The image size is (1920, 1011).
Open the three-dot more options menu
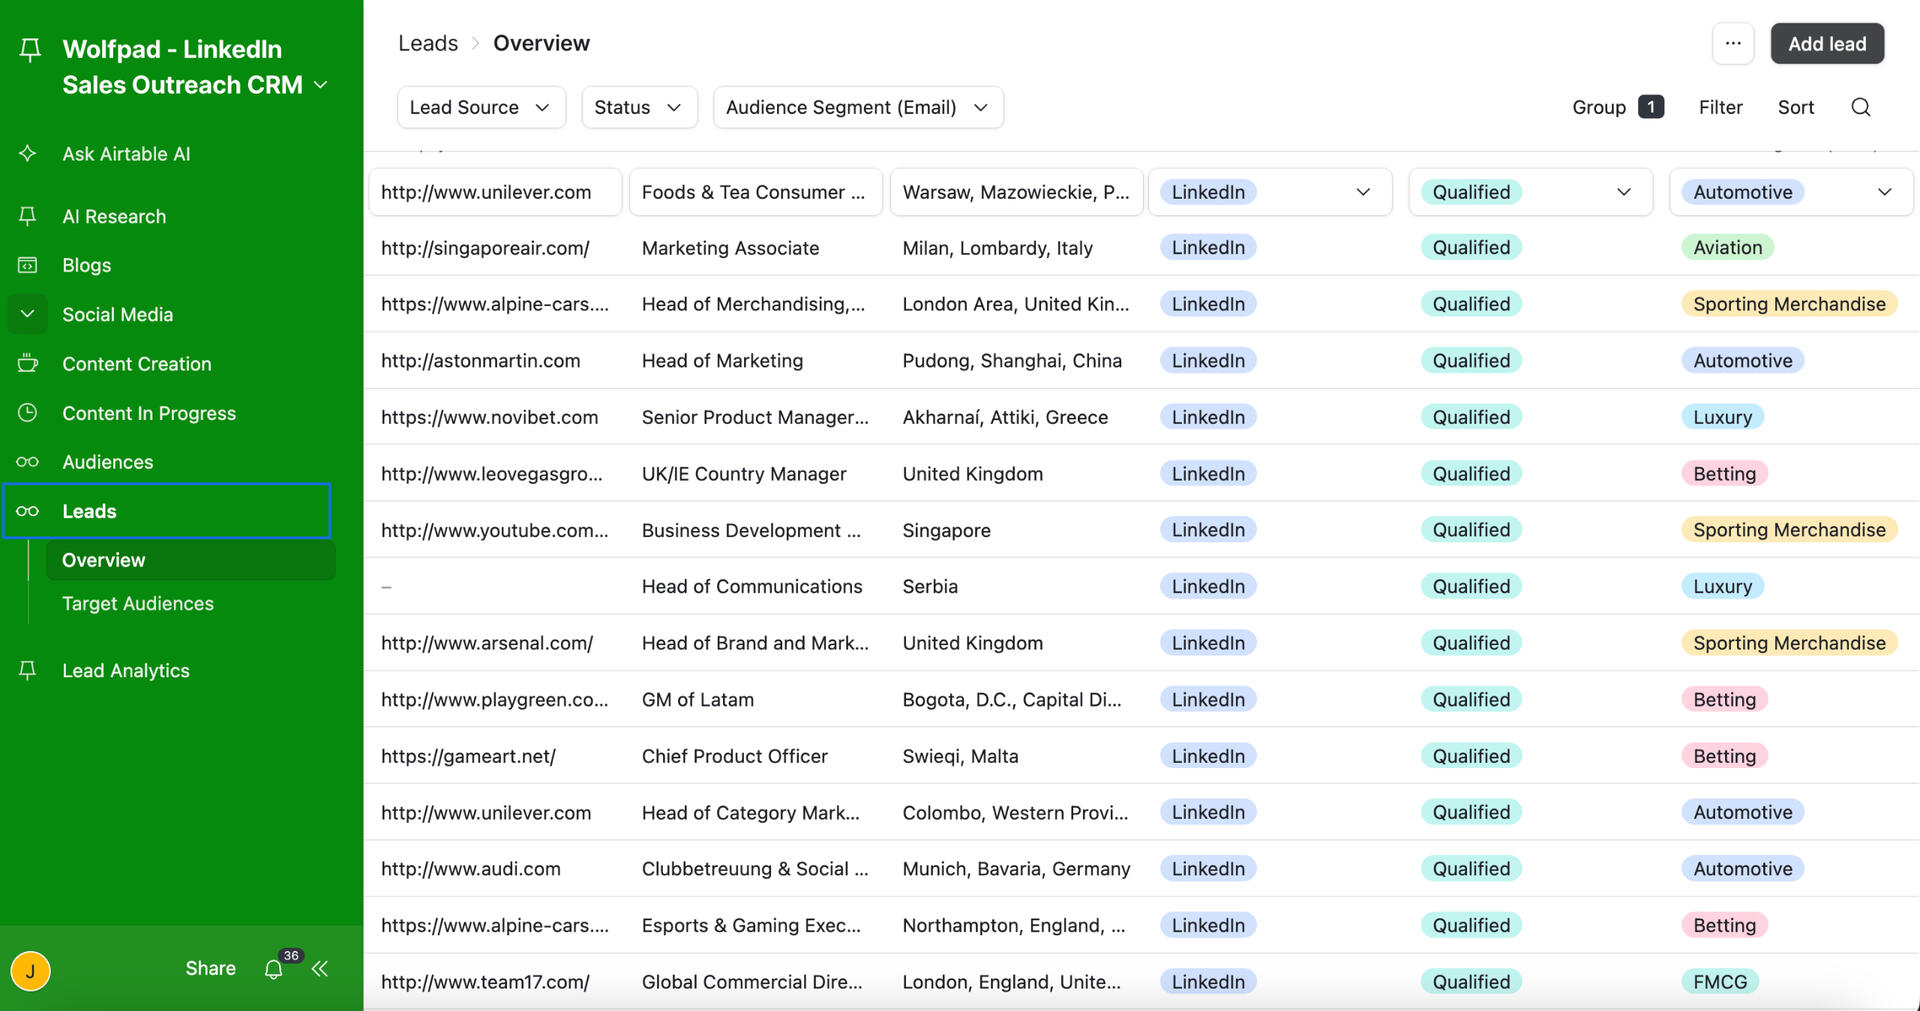[x=1733, y=44]
